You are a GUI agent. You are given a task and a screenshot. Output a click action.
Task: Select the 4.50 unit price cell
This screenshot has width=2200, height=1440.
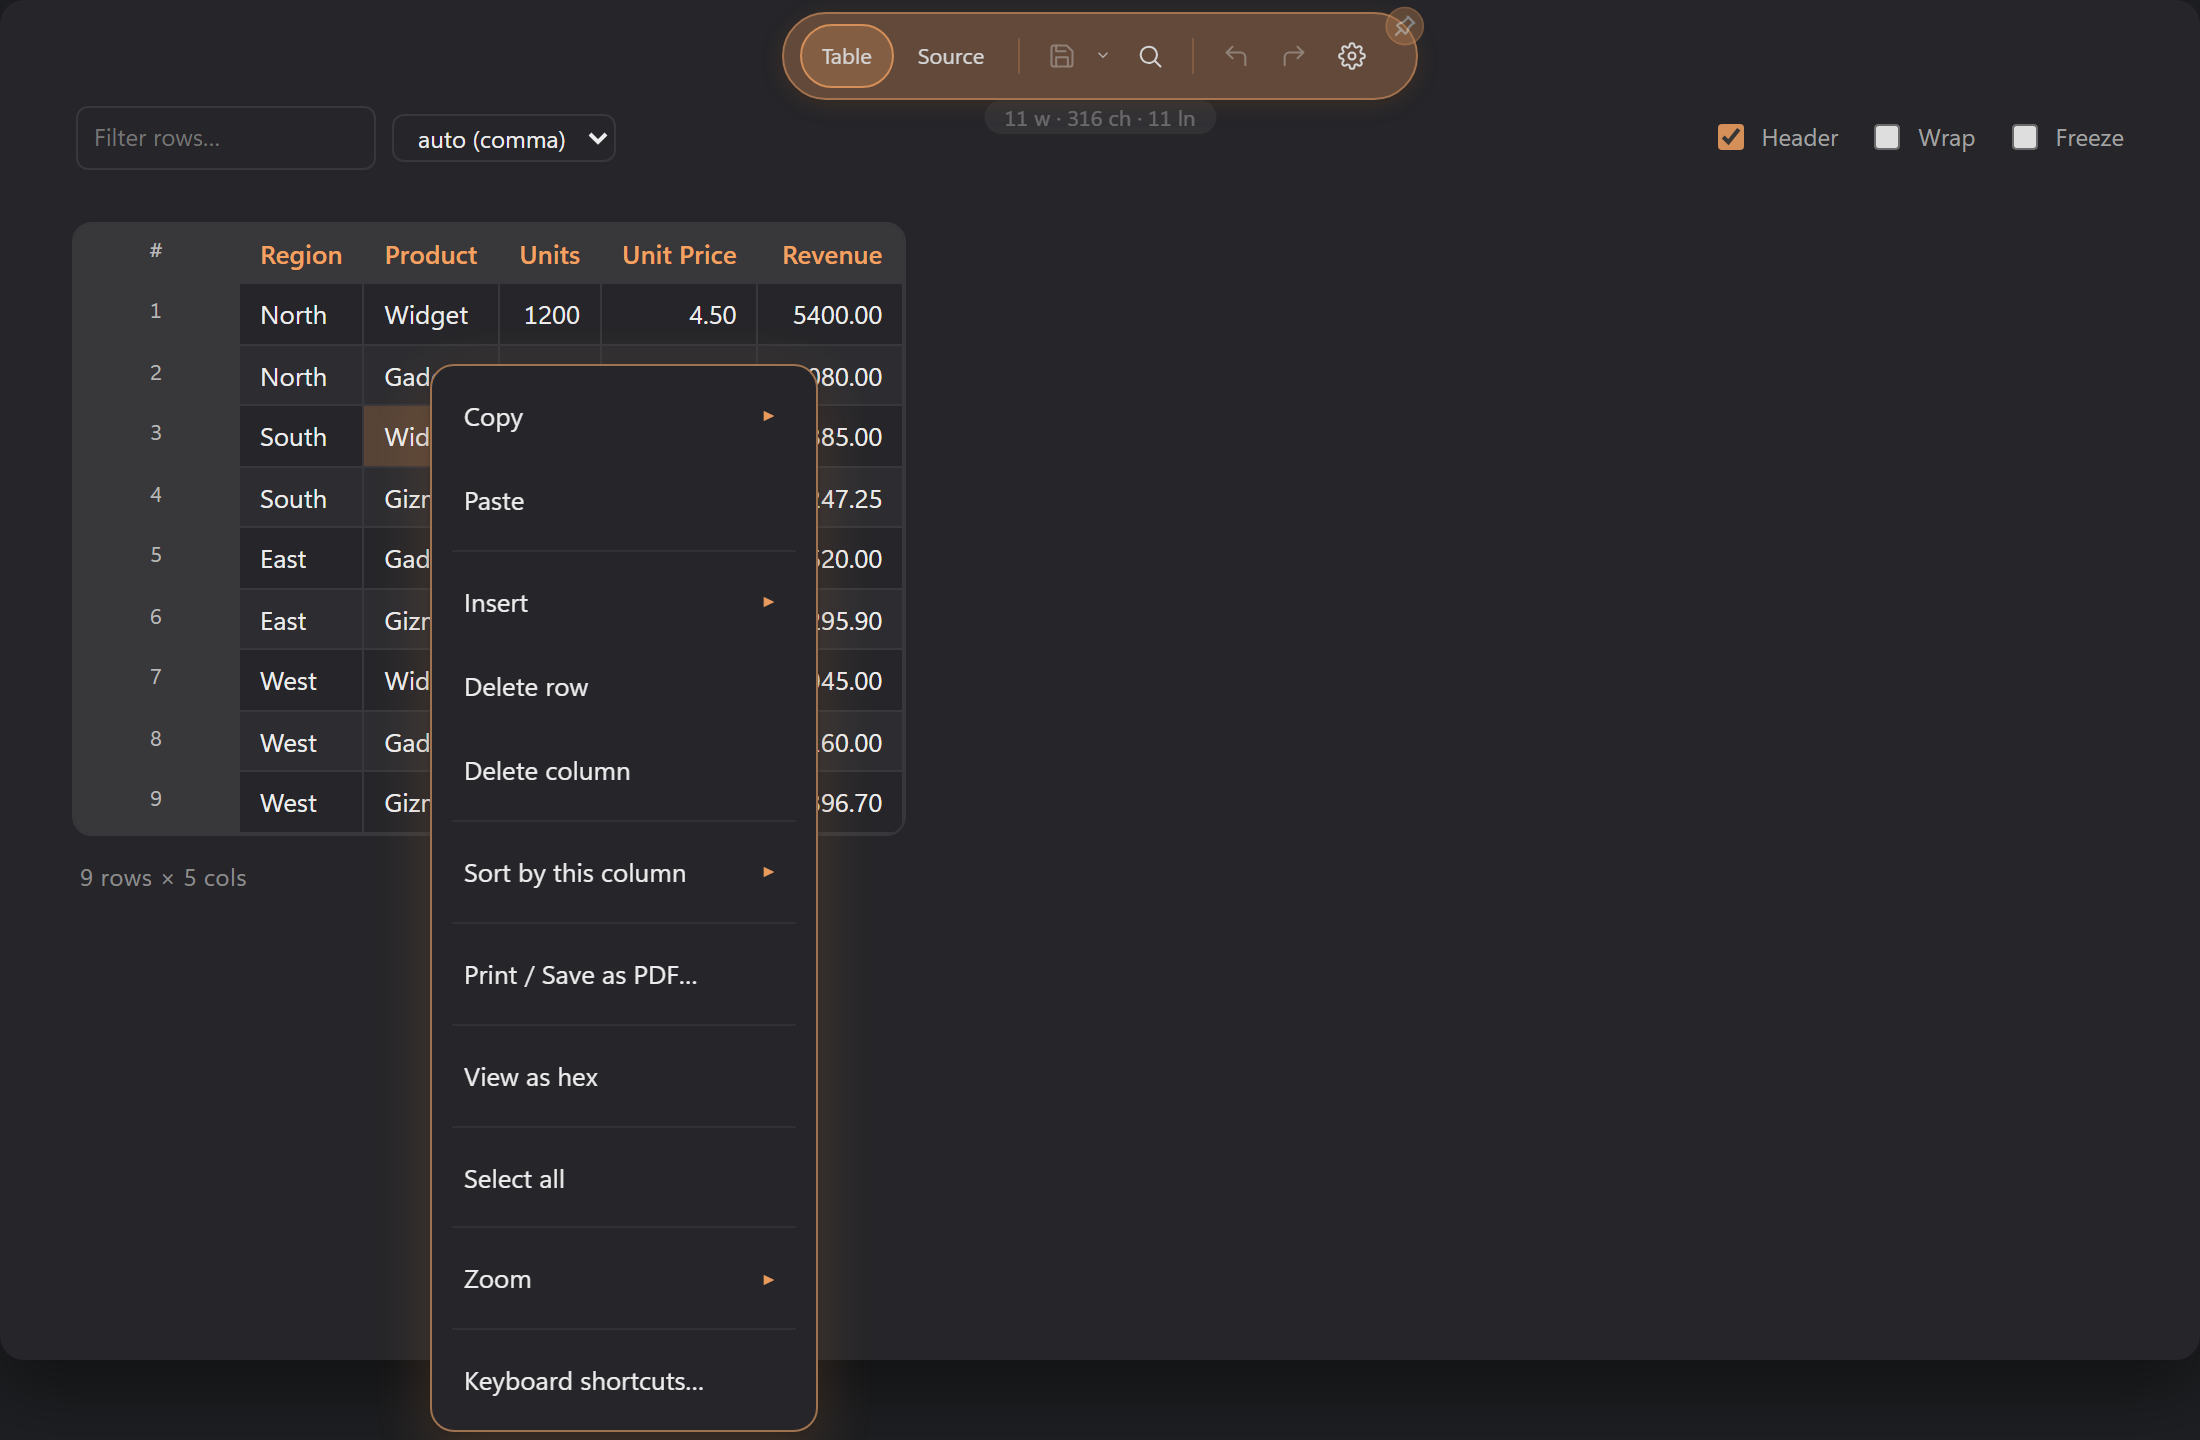click(x=679, y=315)
